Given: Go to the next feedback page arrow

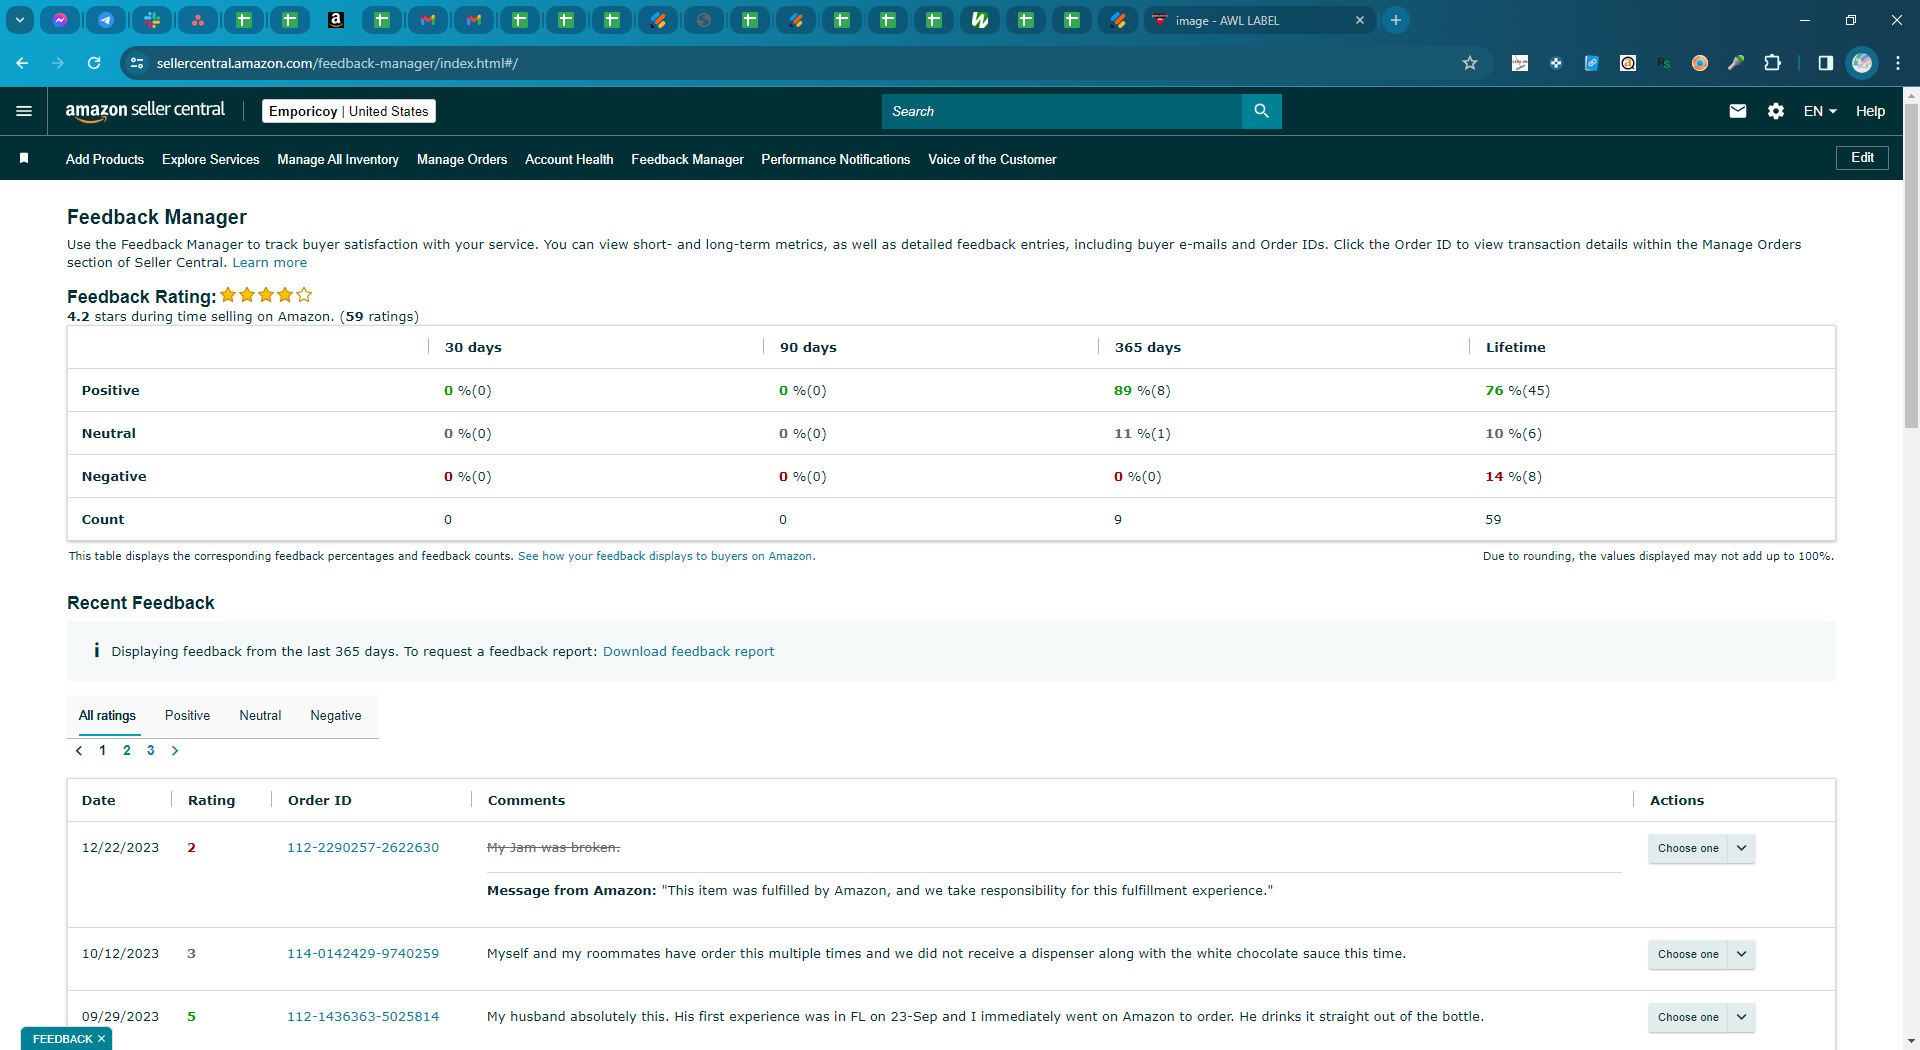Looking at the screenshot, I should tap(175, 750).
